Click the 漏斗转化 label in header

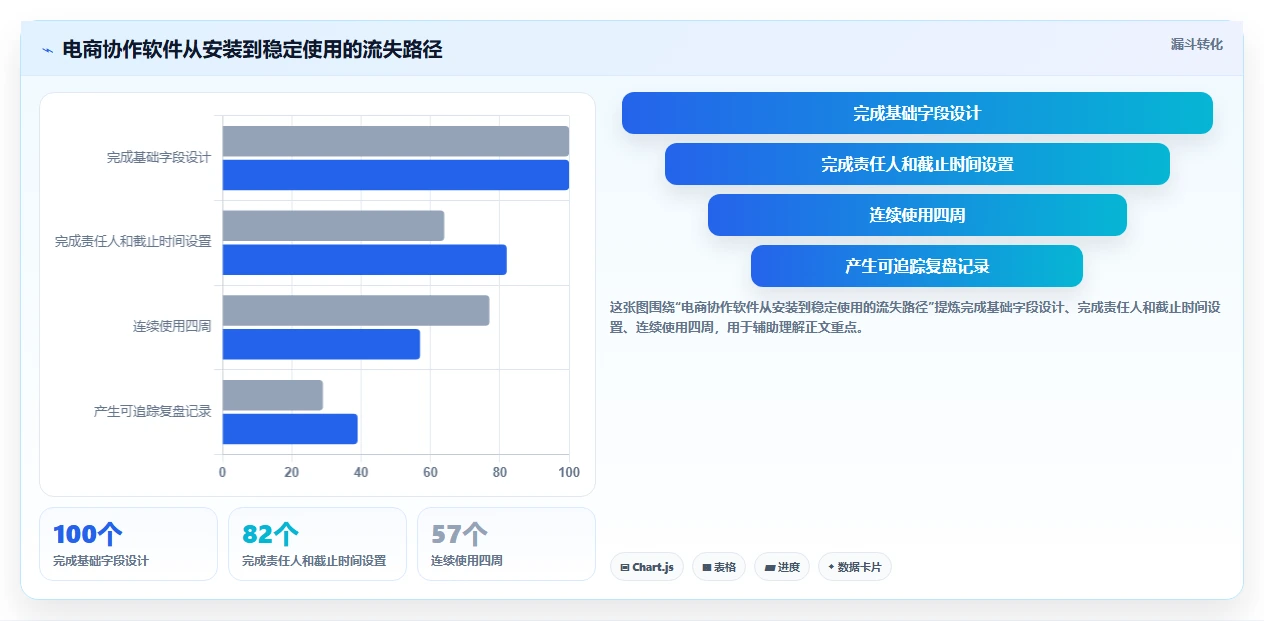click(x=1197, y=44)
